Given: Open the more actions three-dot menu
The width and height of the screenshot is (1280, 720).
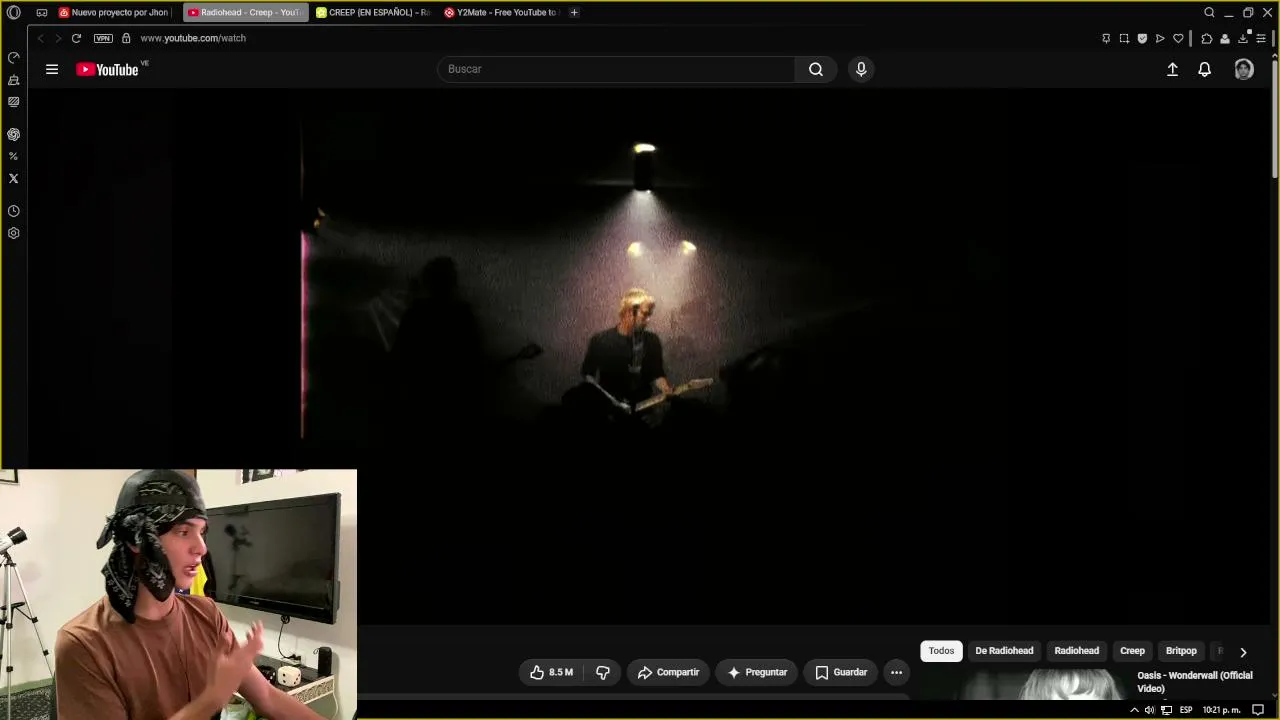Looking at the screenshot, I should tap(896, 672).
